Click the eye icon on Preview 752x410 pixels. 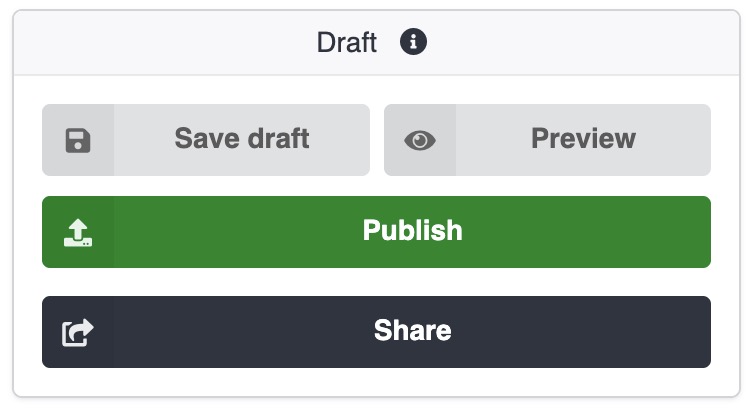click(420, 140)
